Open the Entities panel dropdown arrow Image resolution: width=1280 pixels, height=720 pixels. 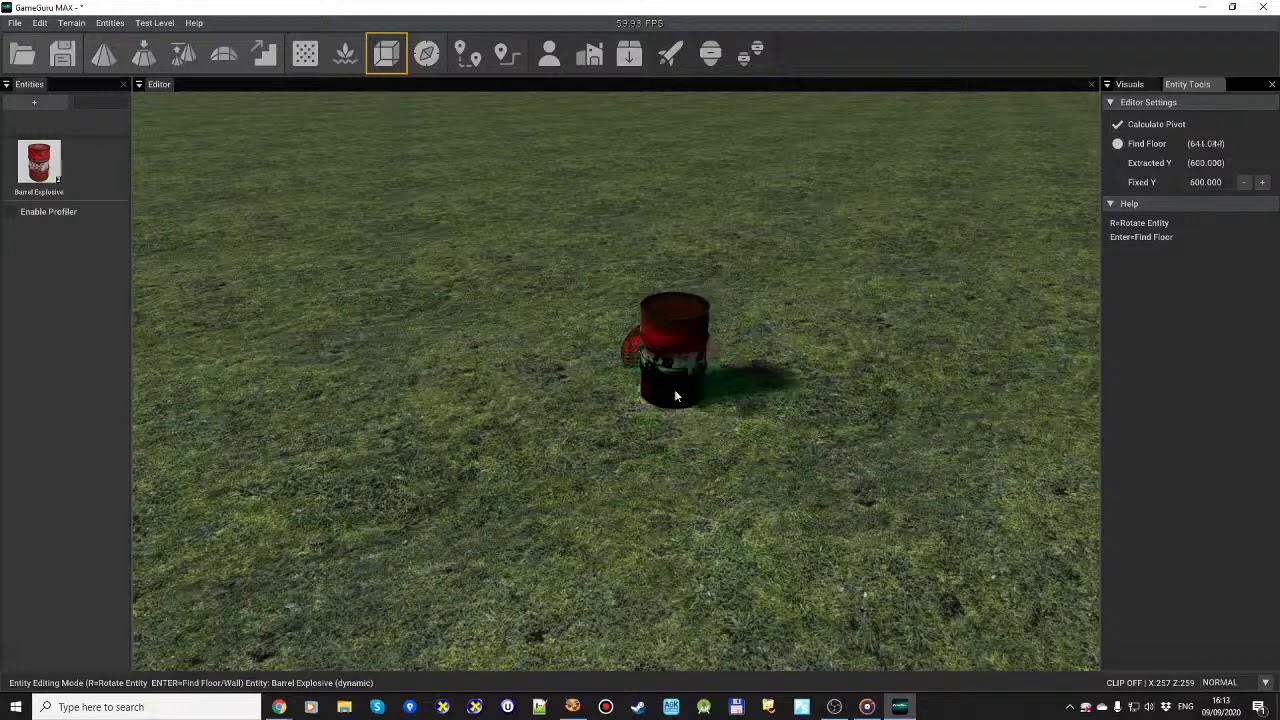[x=6, y=84]
